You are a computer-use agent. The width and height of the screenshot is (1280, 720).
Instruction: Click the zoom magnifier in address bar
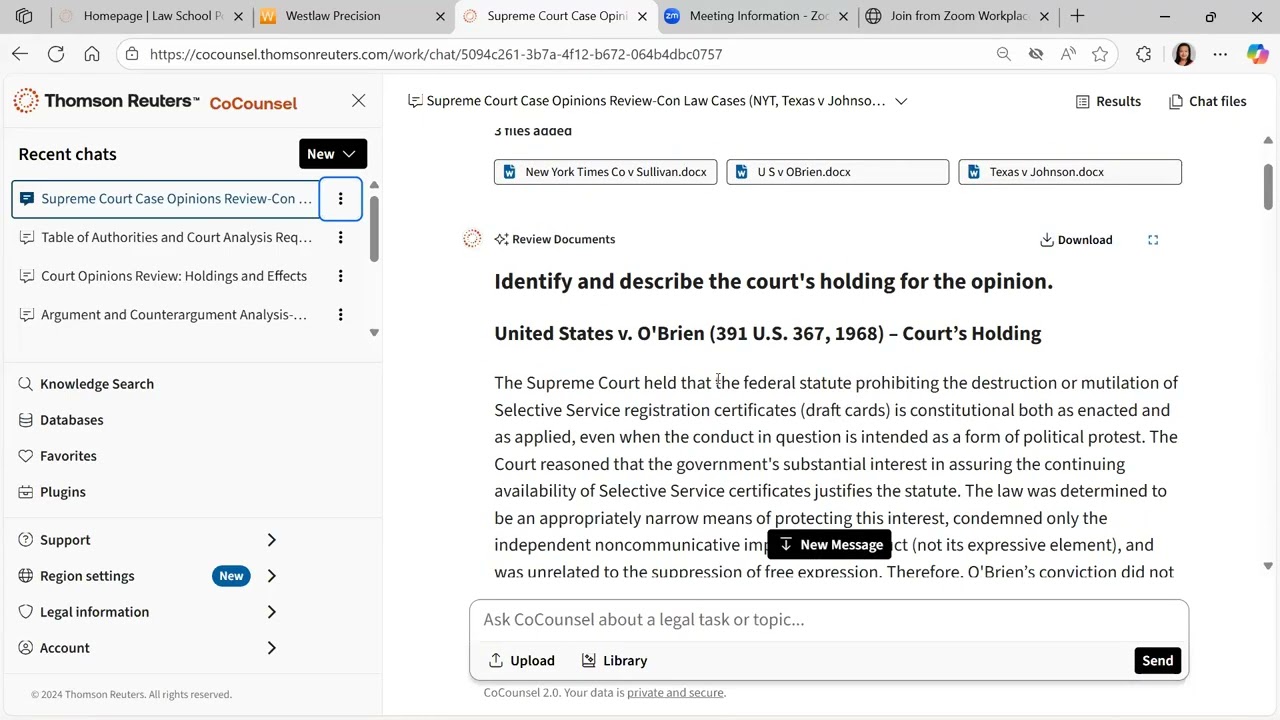click(1004, 54)
